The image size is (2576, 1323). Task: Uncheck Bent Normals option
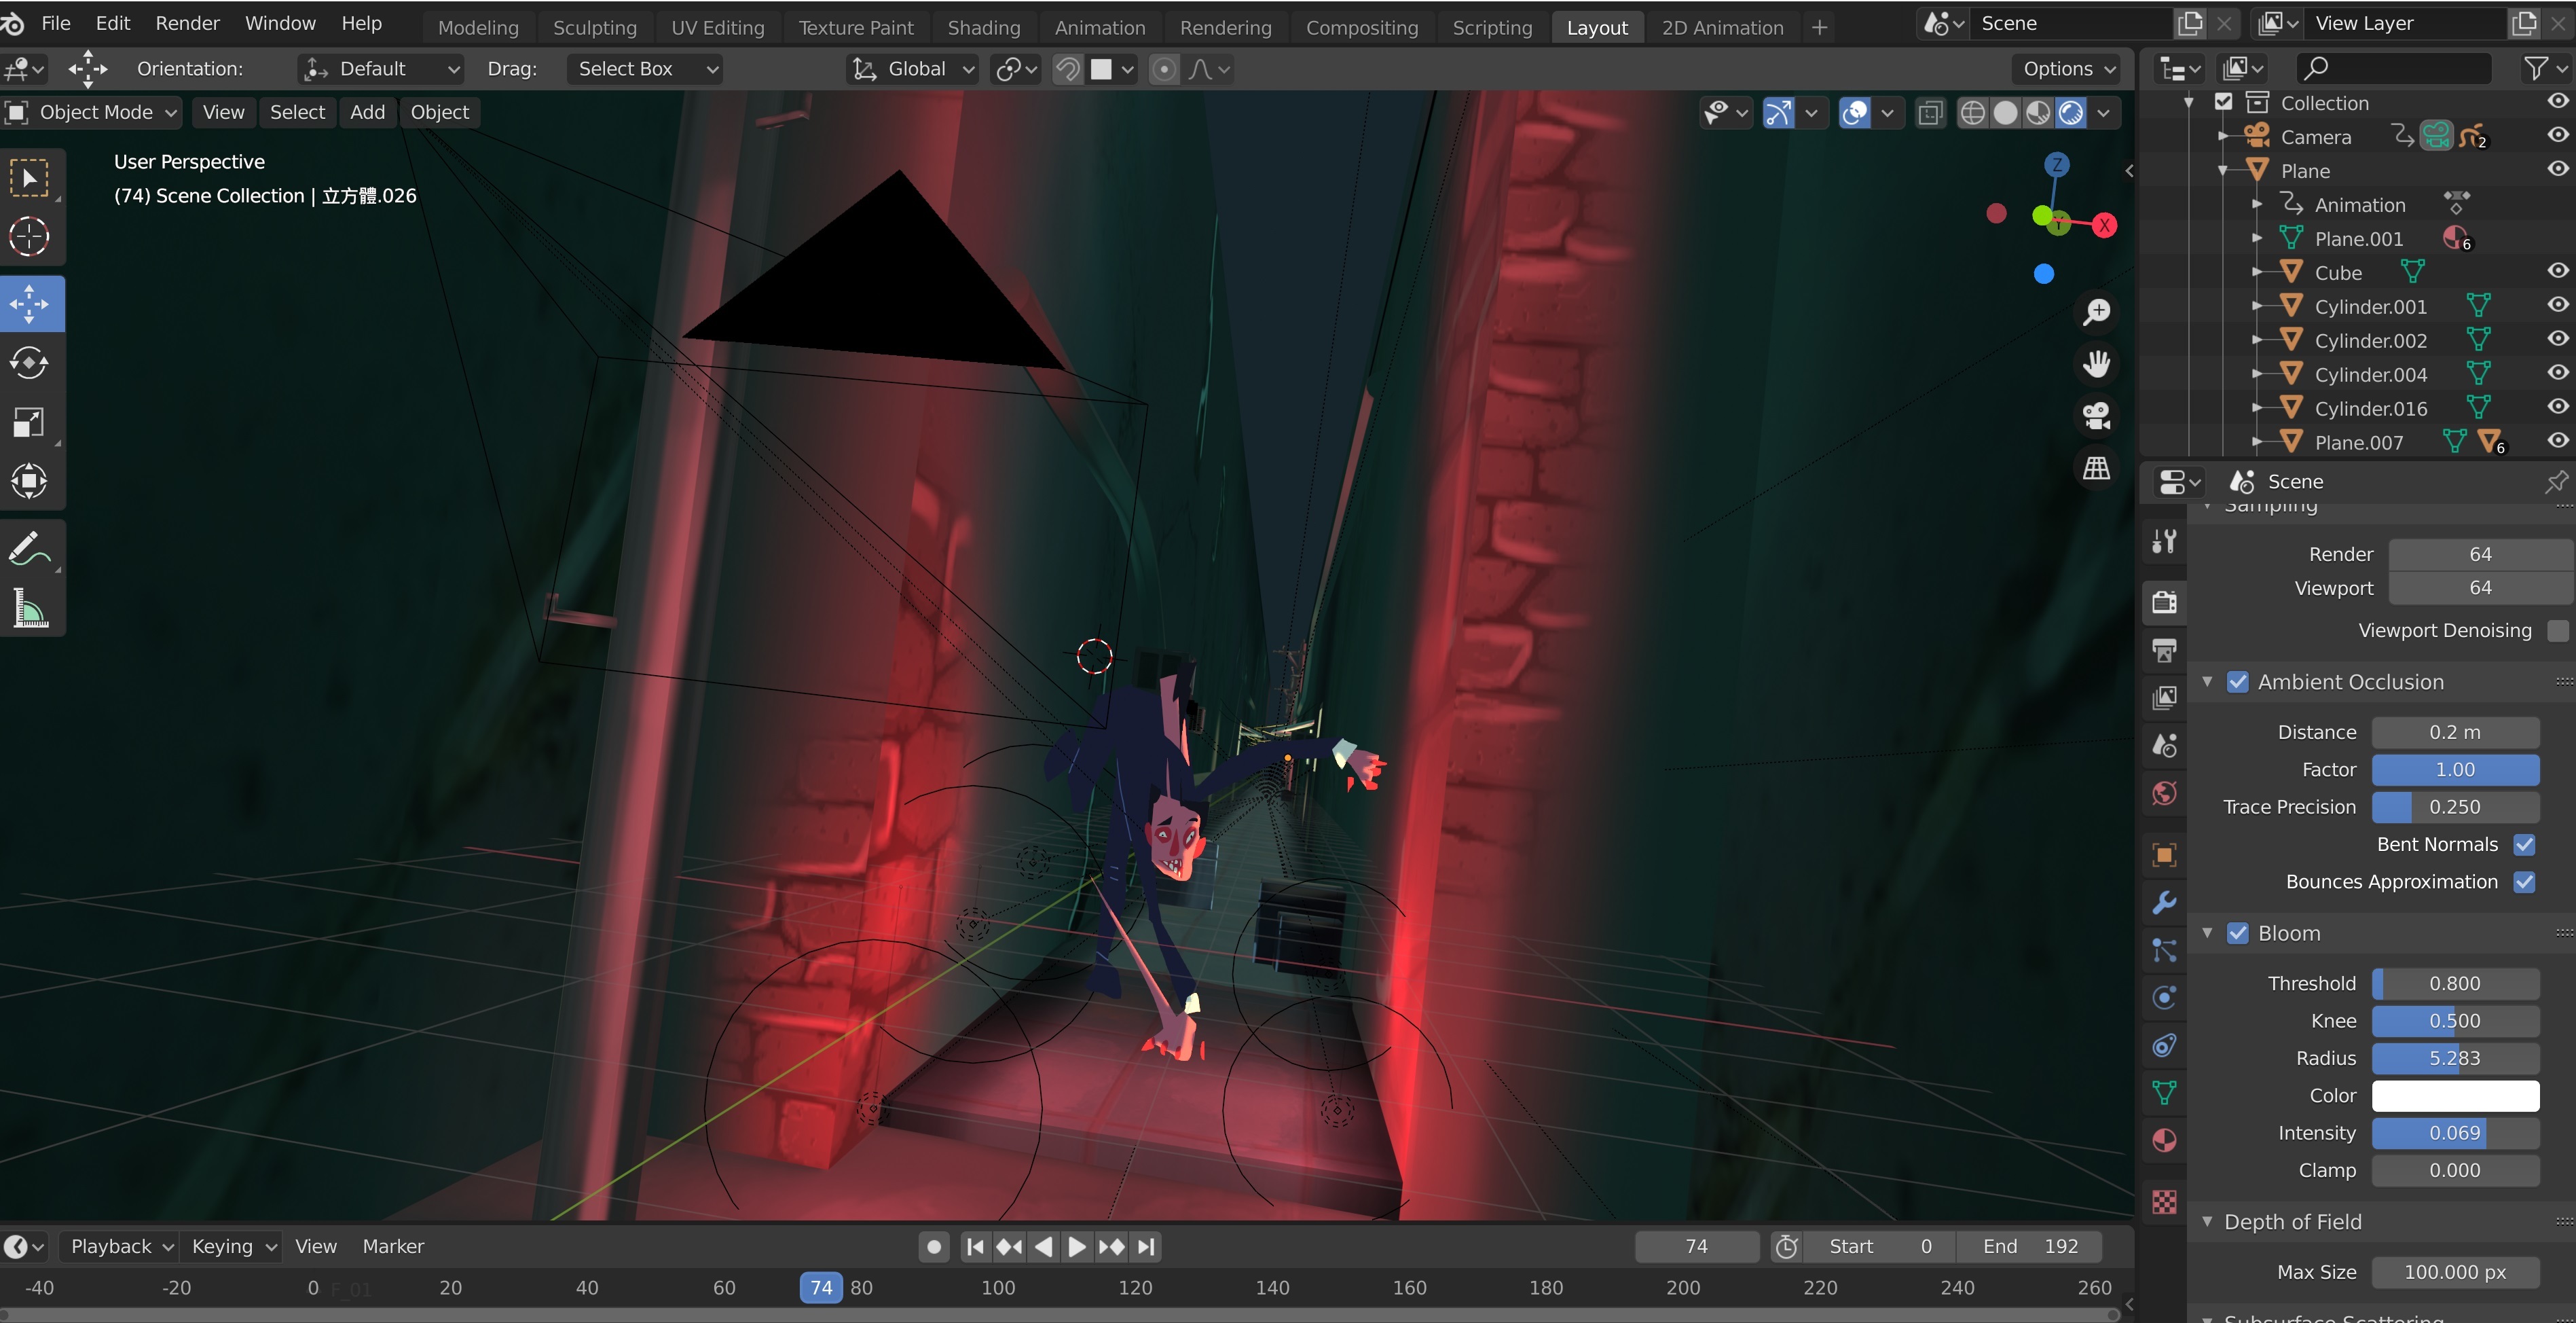coord(2524,844)
